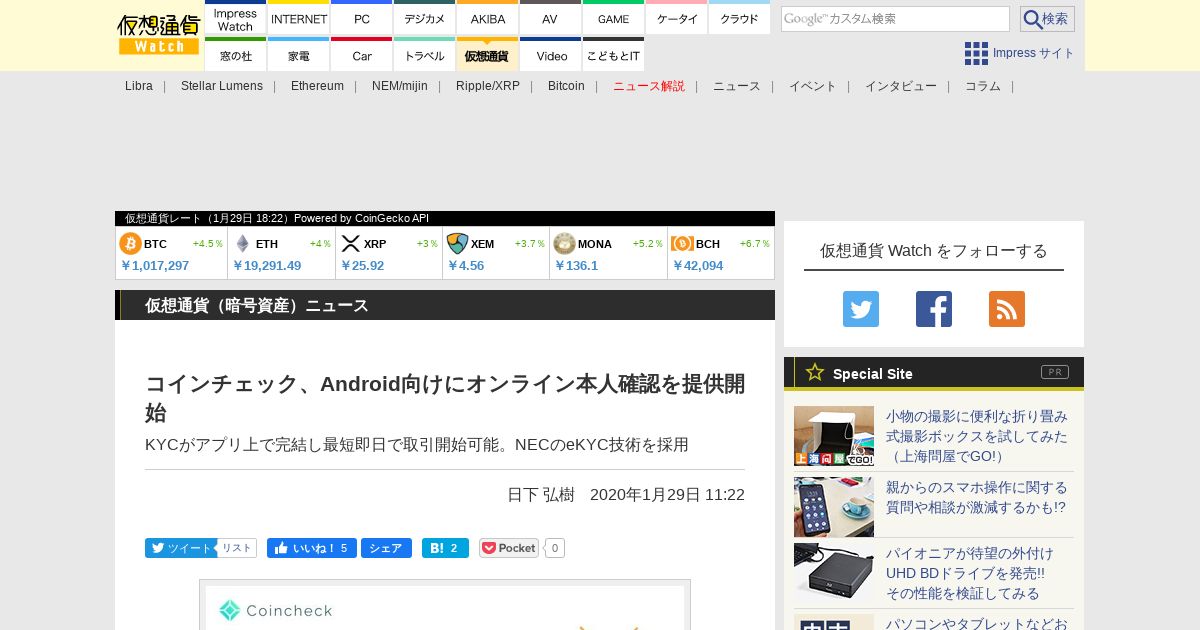The width and height of the screenshot is (1200, 630).
Task: Open the 窓の杜 tab
Action: tap(236, 55)
